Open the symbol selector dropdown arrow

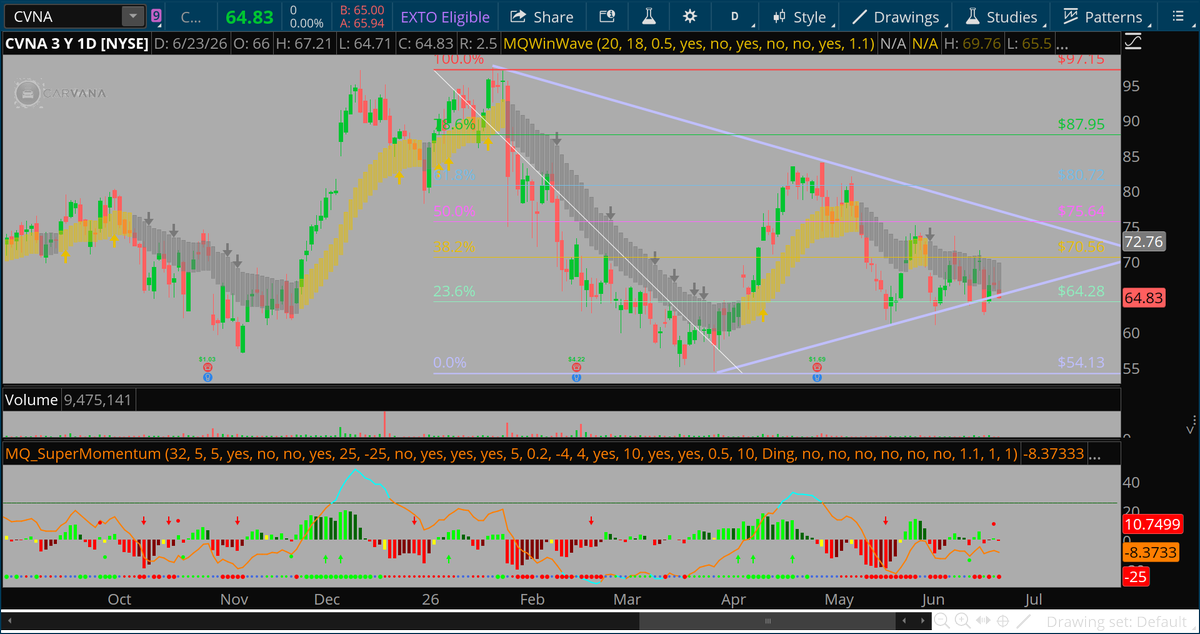pos(133,16)
